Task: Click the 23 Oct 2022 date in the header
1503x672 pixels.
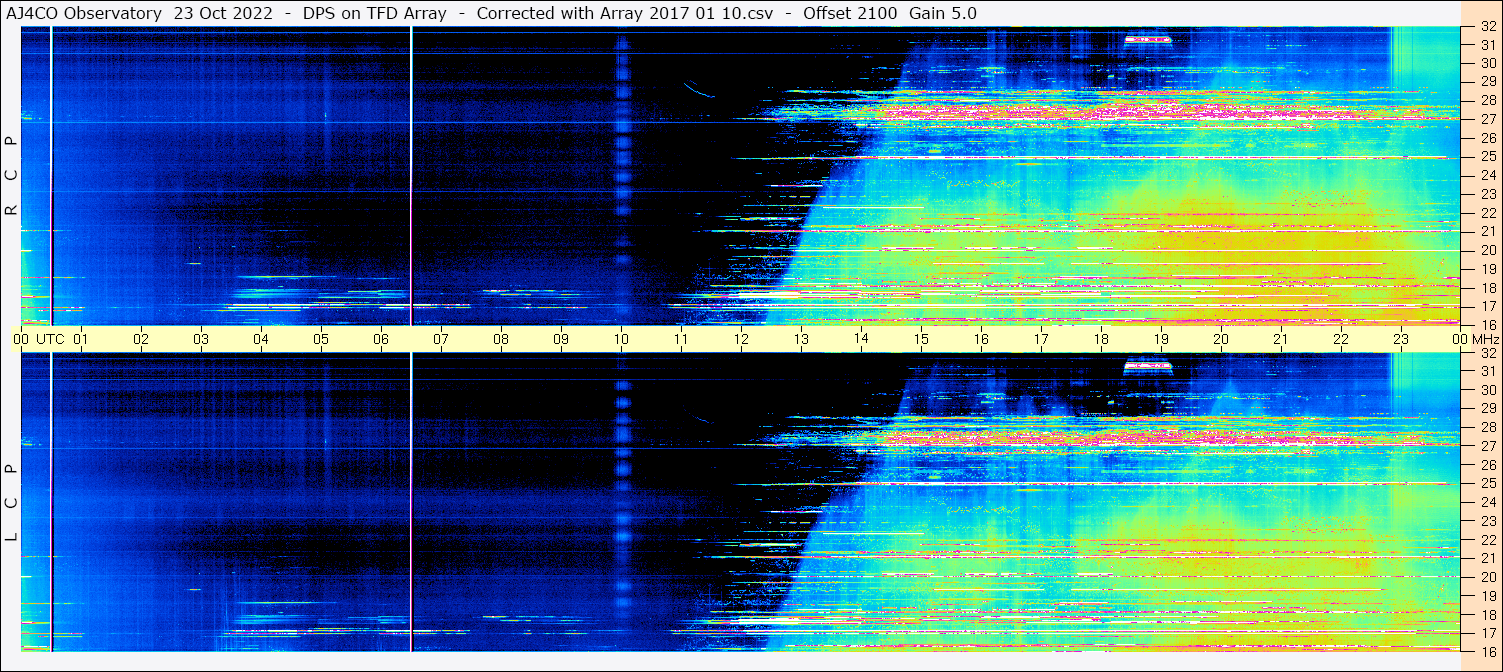Action: (x=222, y=13)
